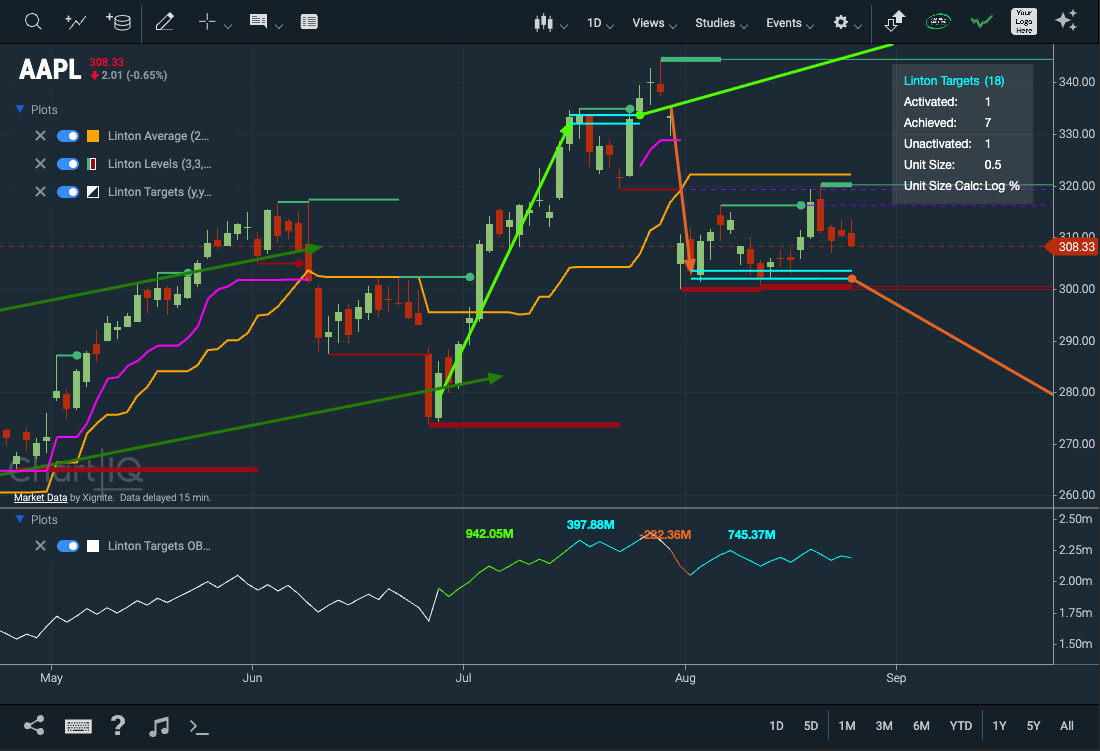This screenshot has width=1100, height=751.
Task: Click the Linton Targets (y,y...) legend label
Action: 159,192
